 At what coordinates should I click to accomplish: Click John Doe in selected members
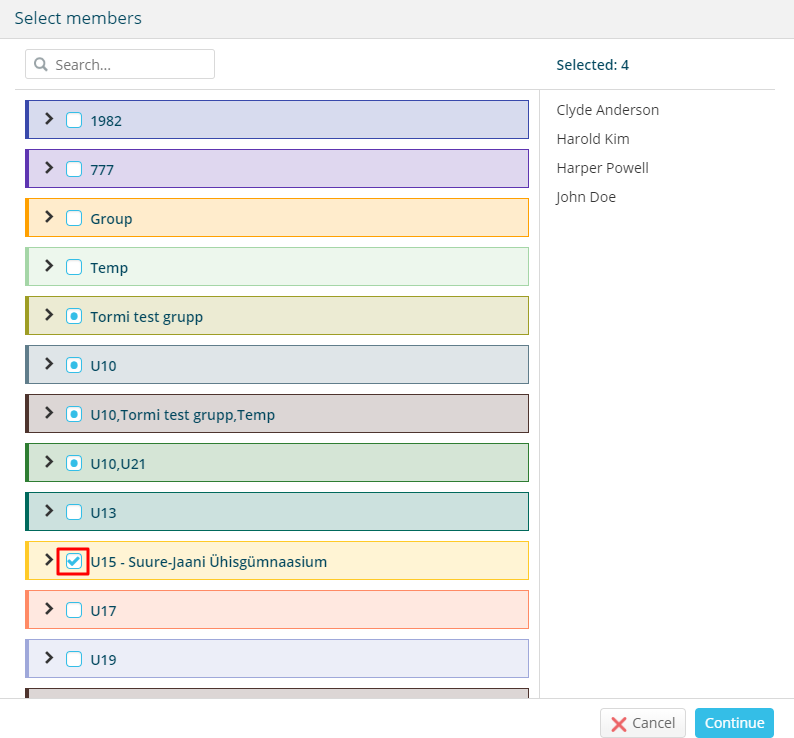click(x=586, y=197)
